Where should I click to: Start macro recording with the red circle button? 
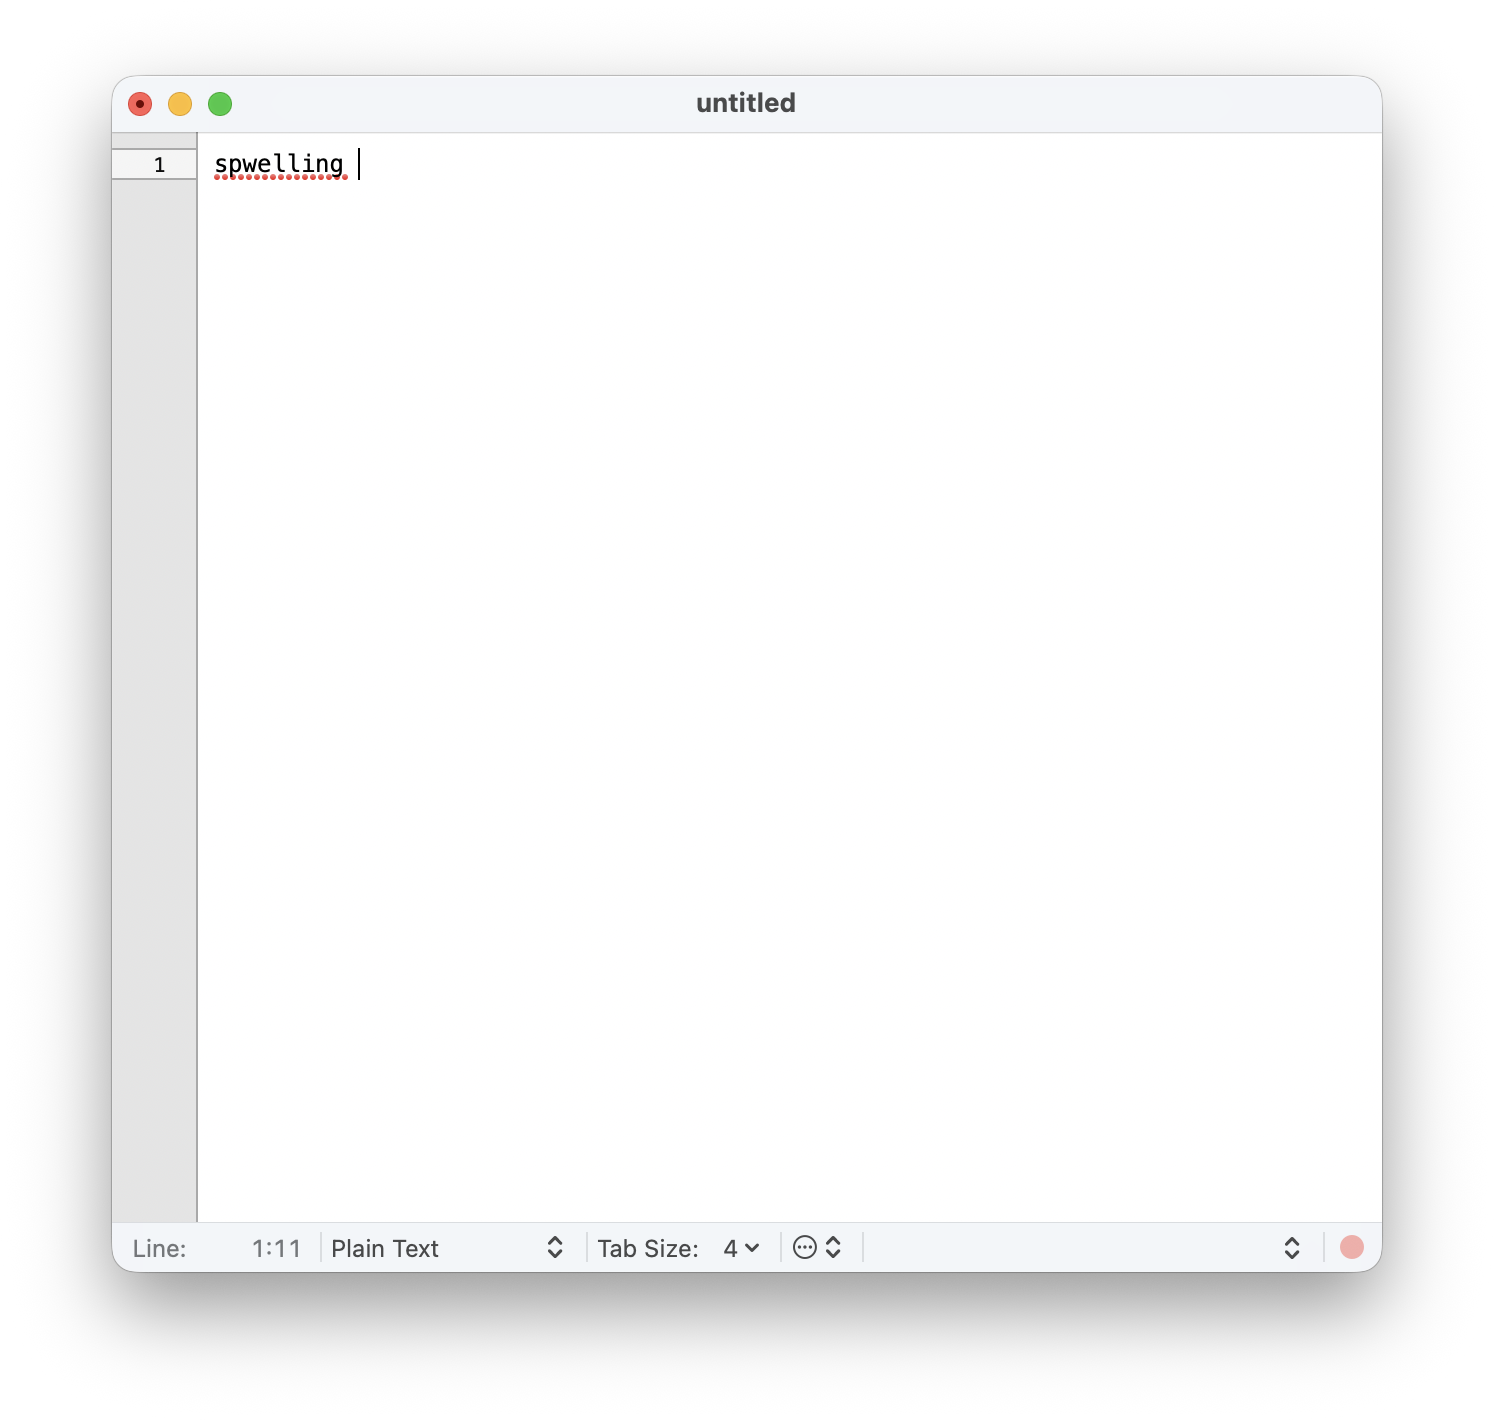1351,1247
